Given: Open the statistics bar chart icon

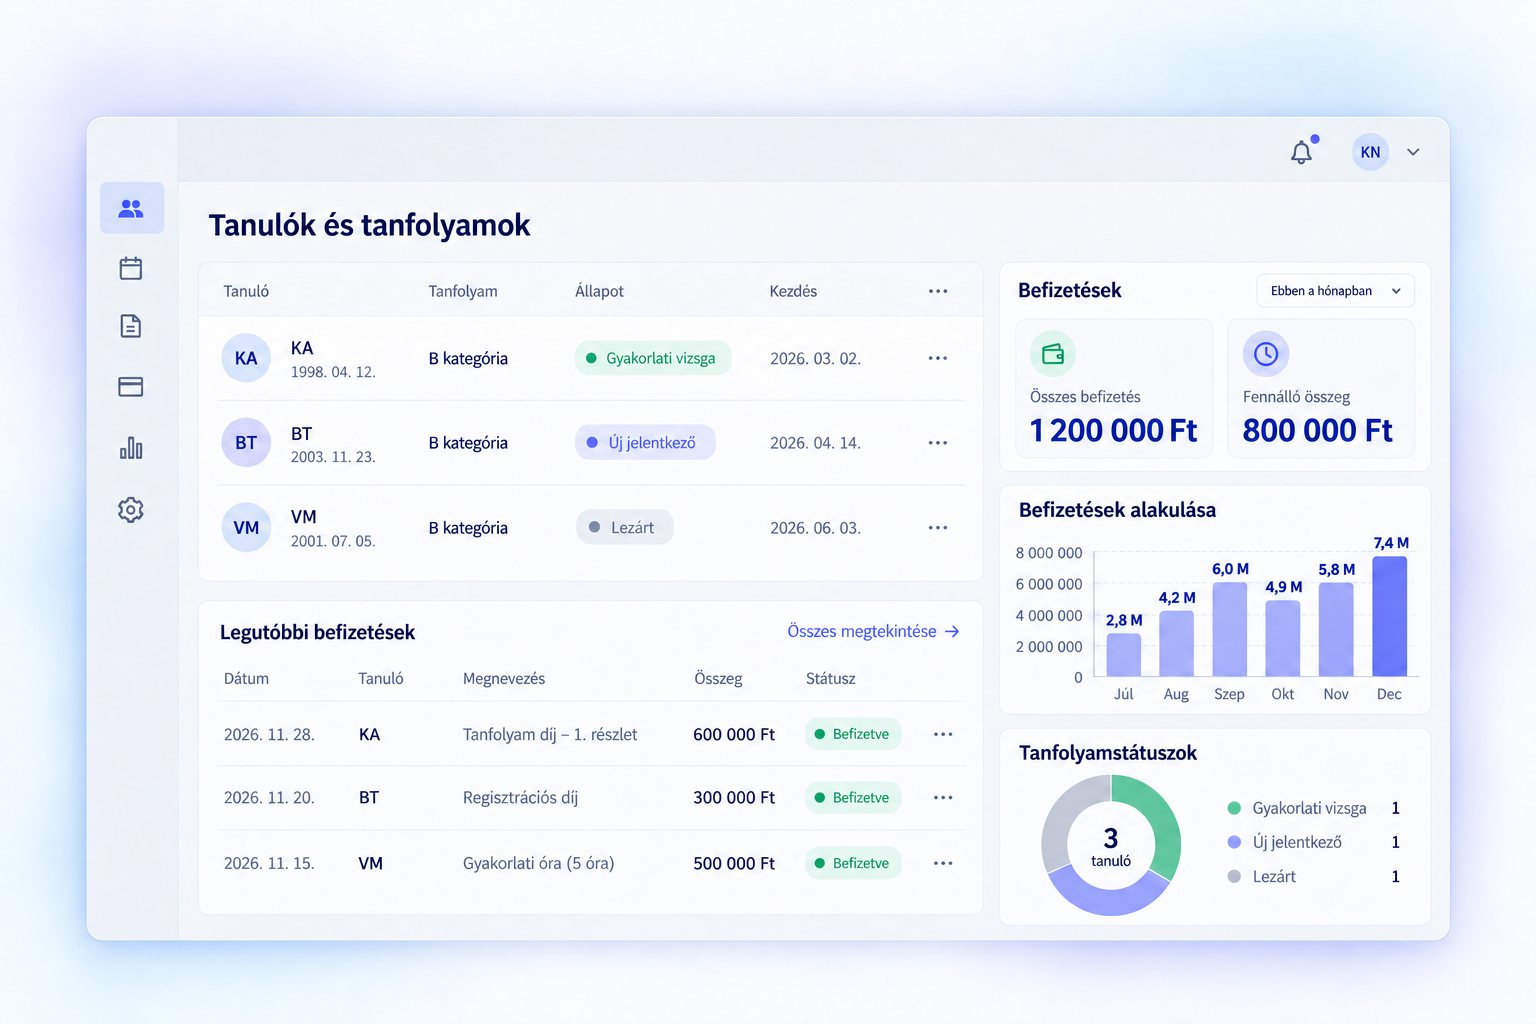Looking at the screenshot, I should [131, 447].
